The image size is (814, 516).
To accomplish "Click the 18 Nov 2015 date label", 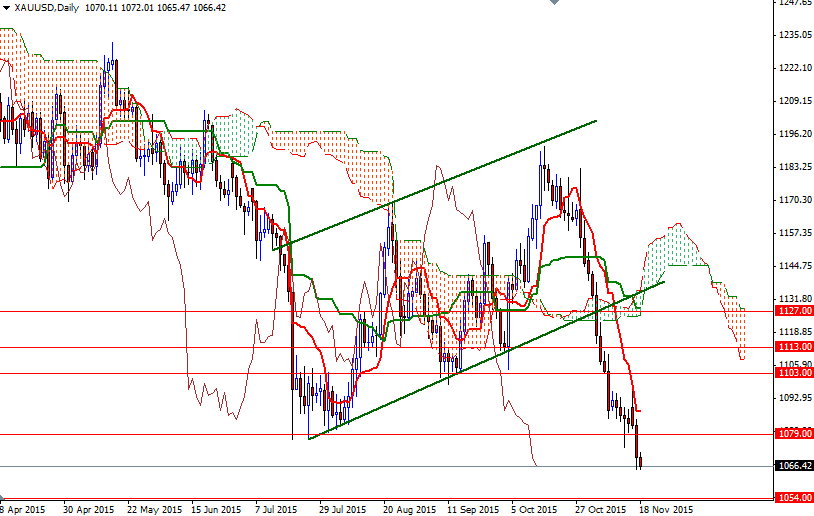I will (666, 508).
